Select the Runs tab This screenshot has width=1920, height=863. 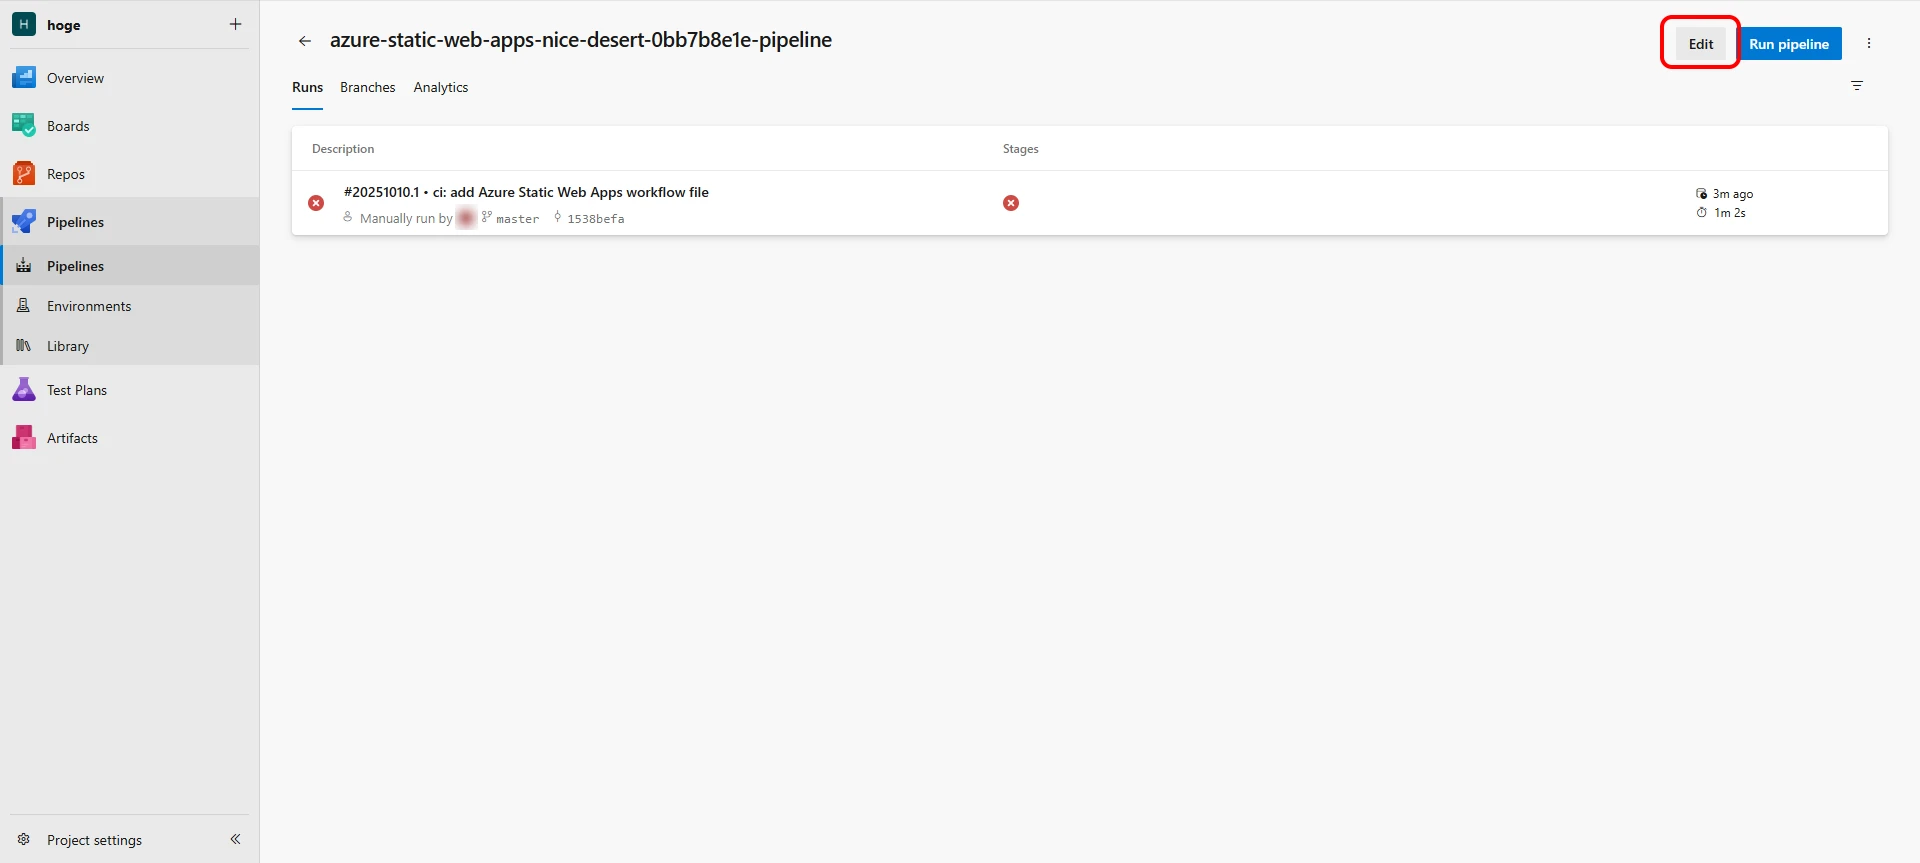point(307,87)
